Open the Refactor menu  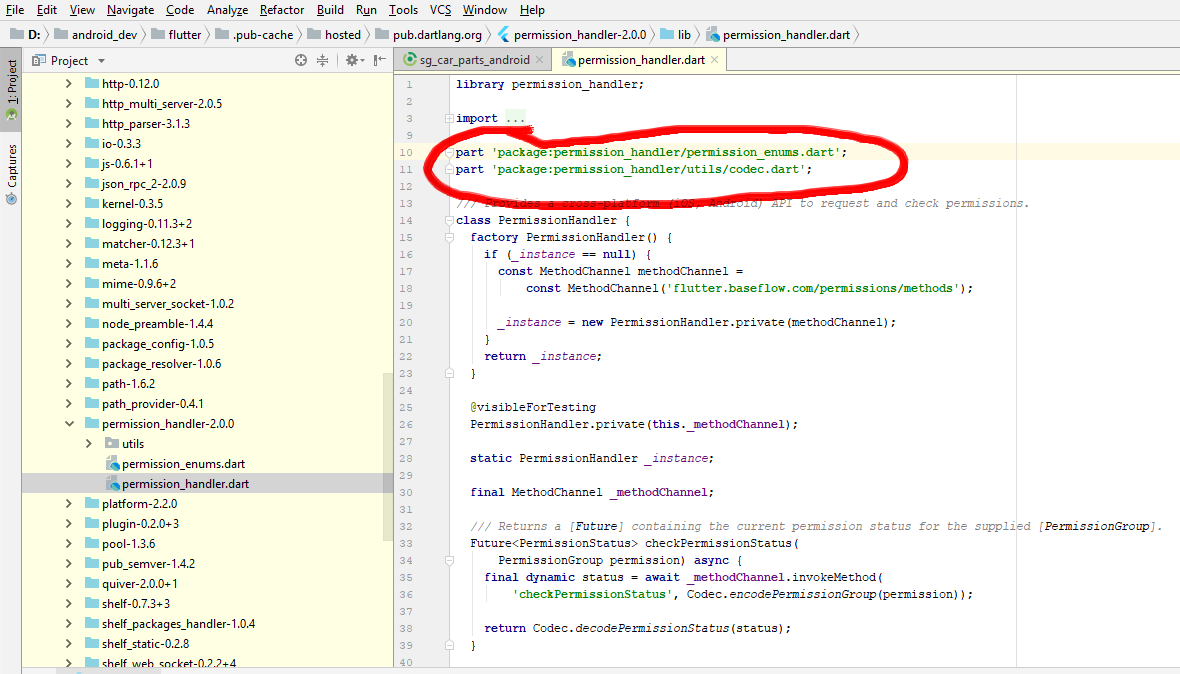pos(281,10)
